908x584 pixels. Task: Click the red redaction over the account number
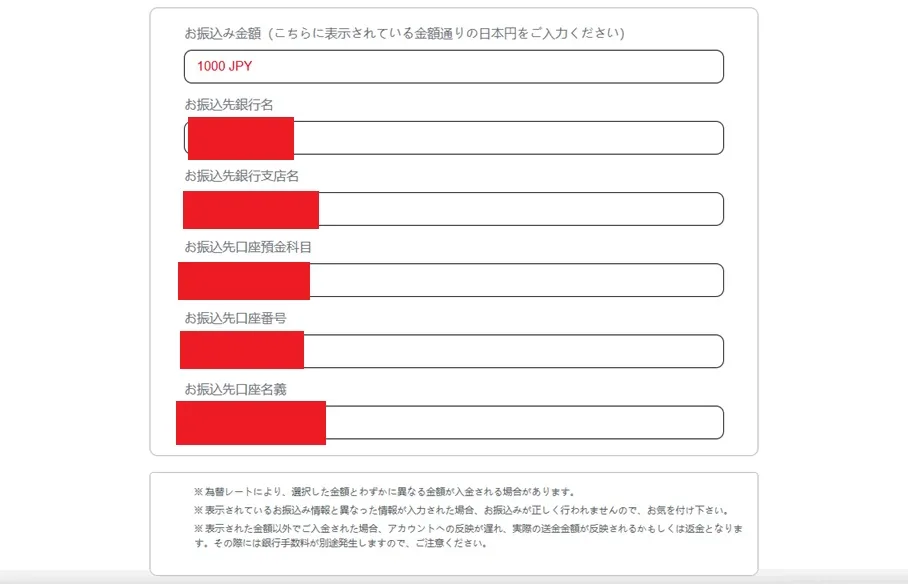pyautogui.click(x=240, y=351)
